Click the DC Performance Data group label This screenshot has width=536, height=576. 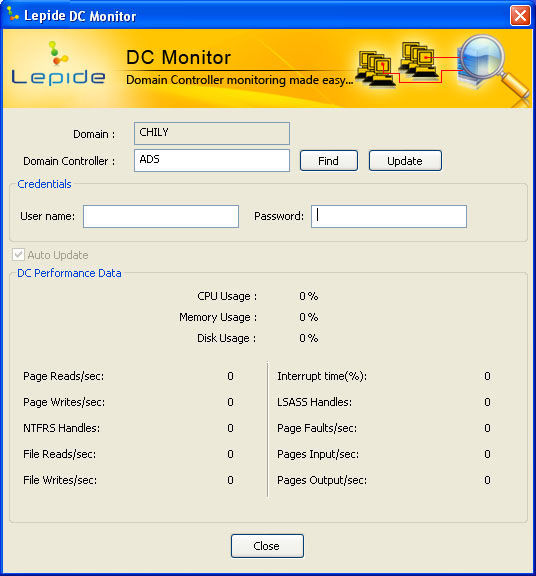pos(69,273)
